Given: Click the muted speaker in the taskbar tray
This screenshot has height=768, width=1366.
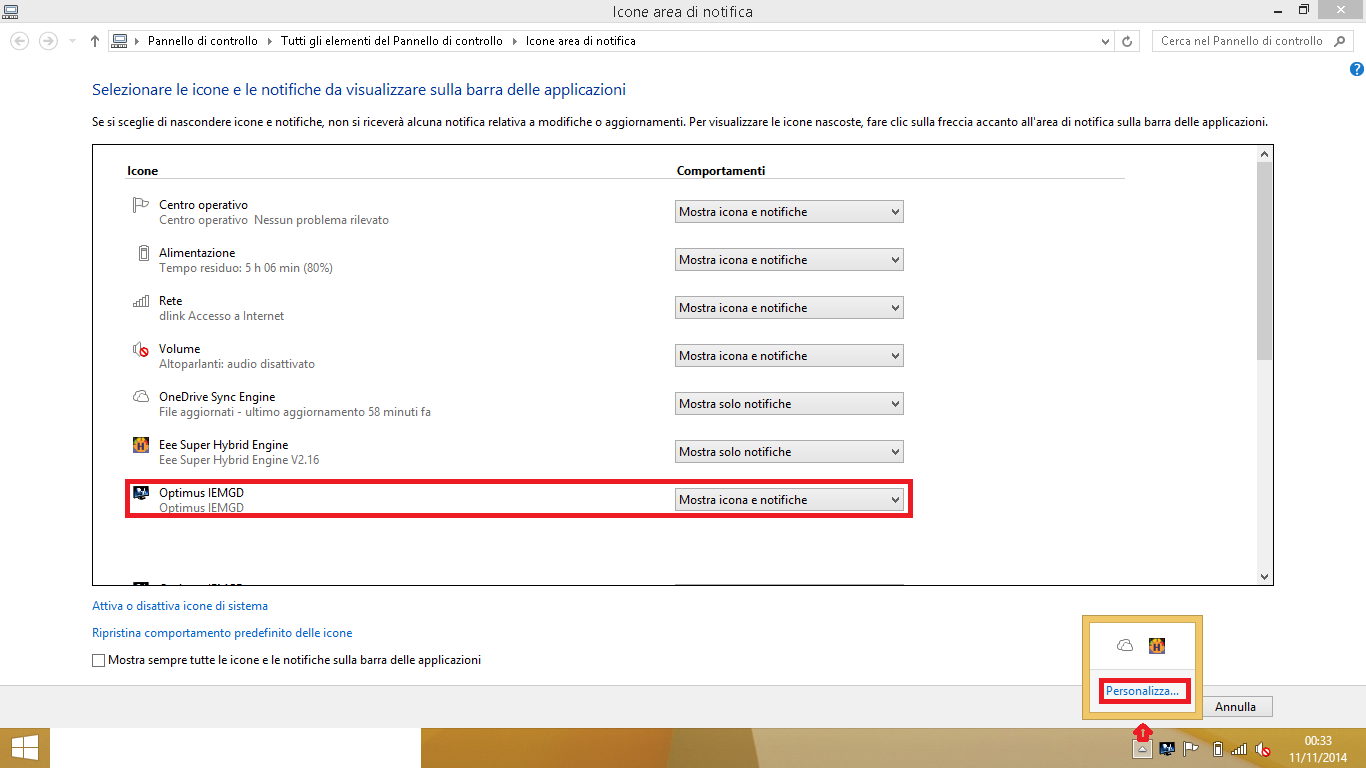Looking at the screenshot, I should [x=1262, y=747].
